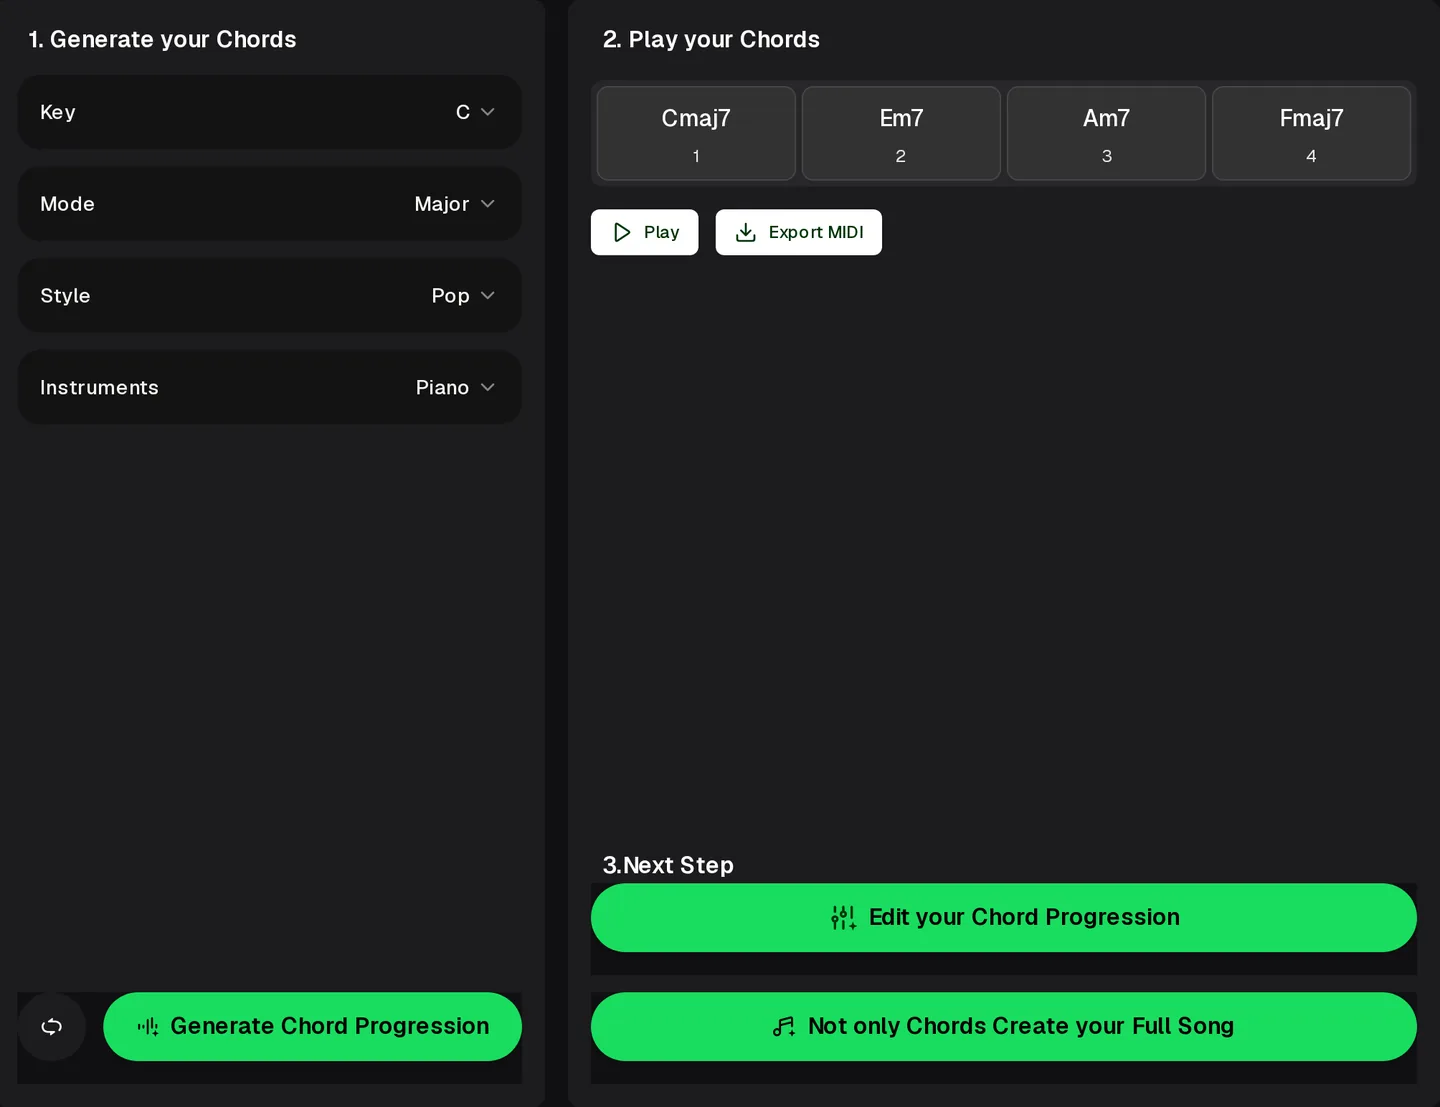The image size is (1440, 1107).
Task: Click number 2 under Em7
Action: click(901, 156)
